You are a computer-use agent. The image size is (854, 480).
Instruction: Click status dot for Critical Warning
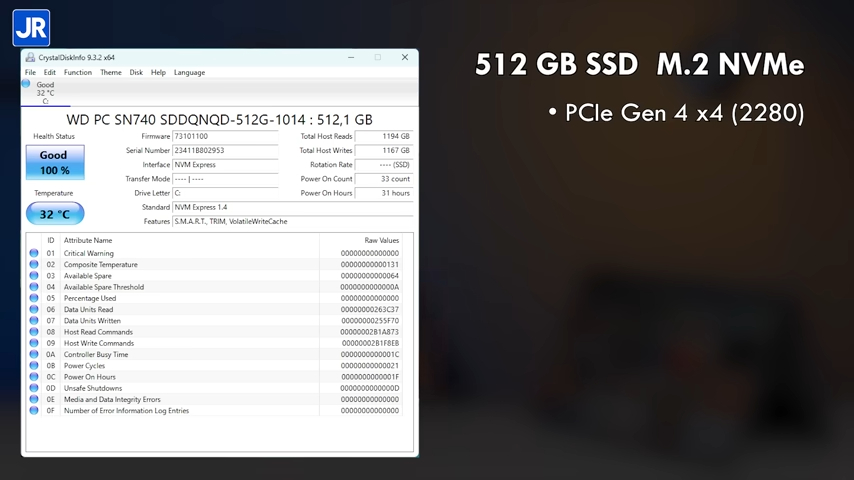[34, 253]
